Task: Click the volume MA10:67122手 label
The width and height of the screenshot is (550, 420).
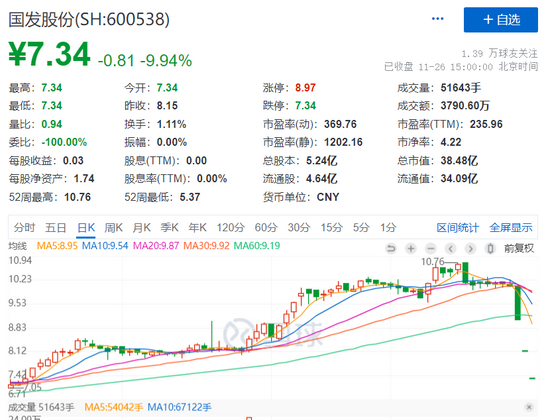Action: [179, 407]
